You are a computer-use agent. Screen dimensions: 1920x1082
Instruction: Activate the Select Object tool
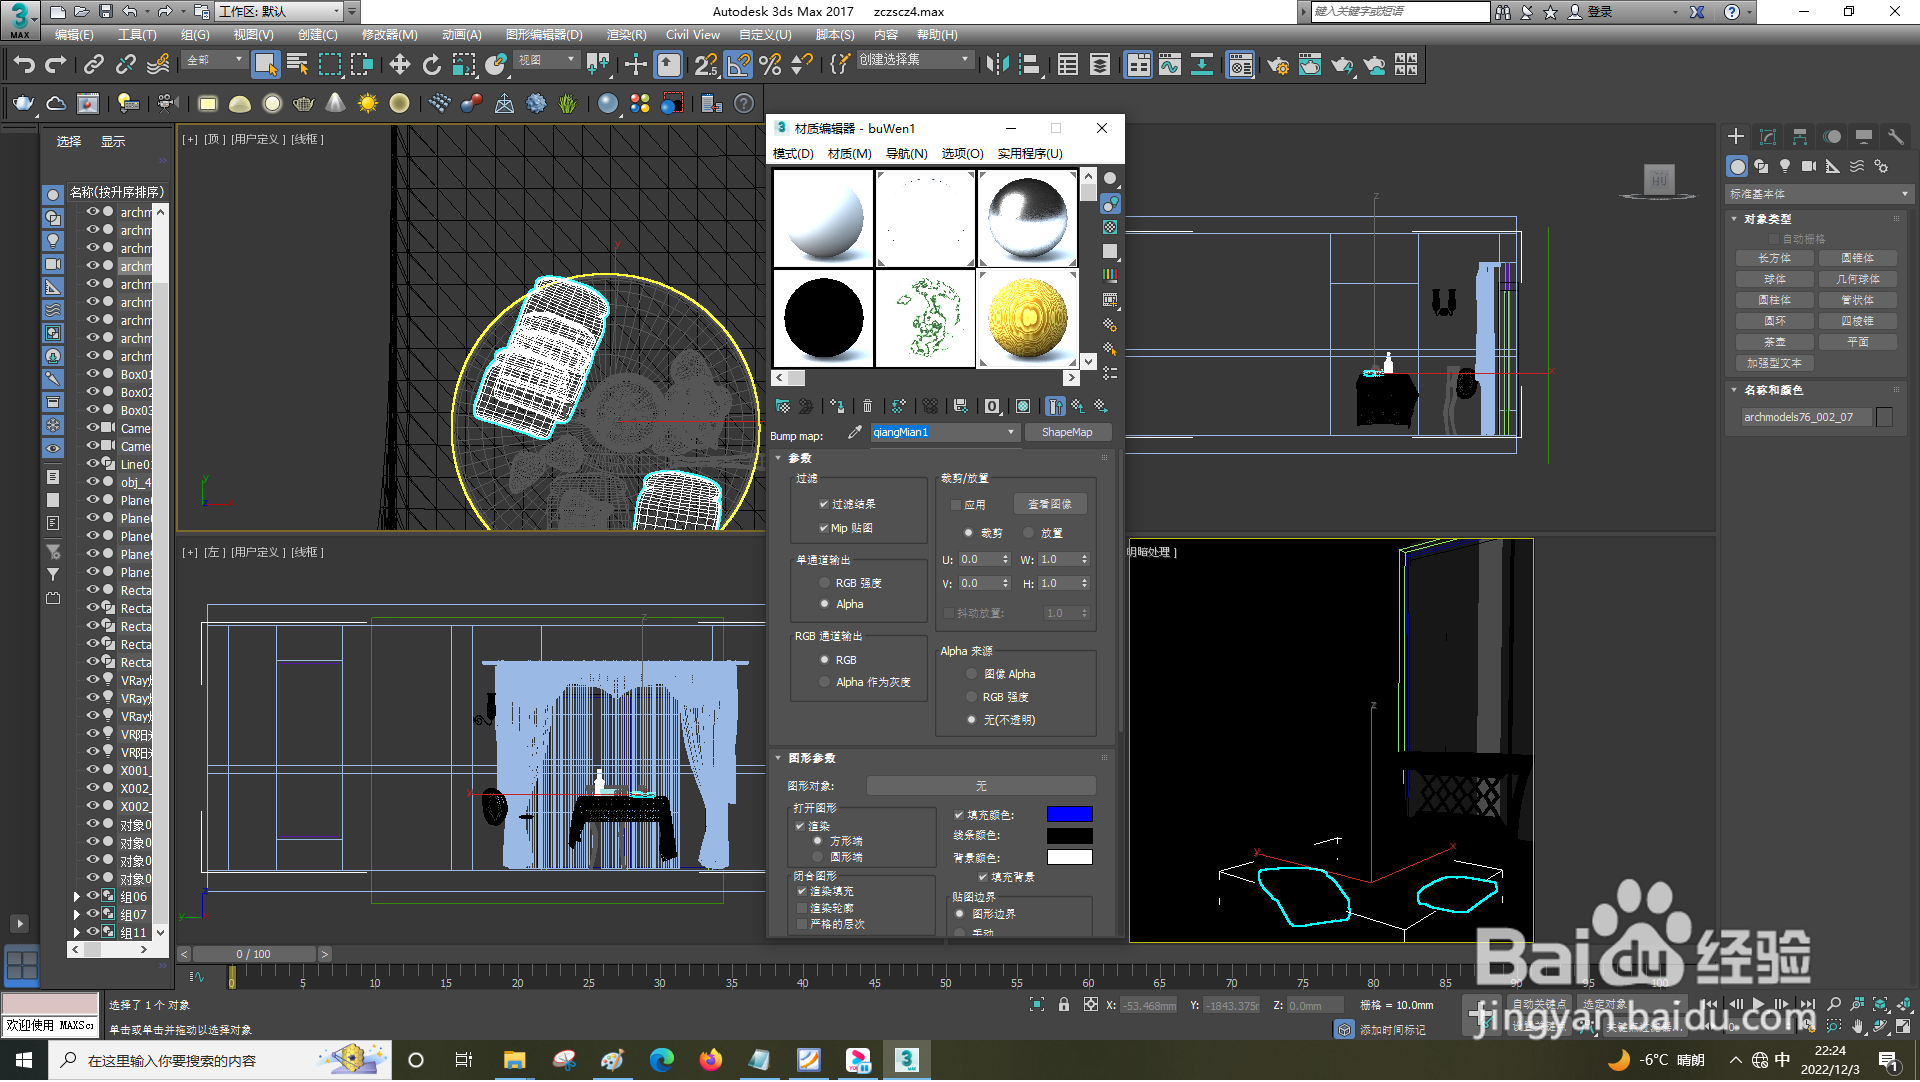265,65
